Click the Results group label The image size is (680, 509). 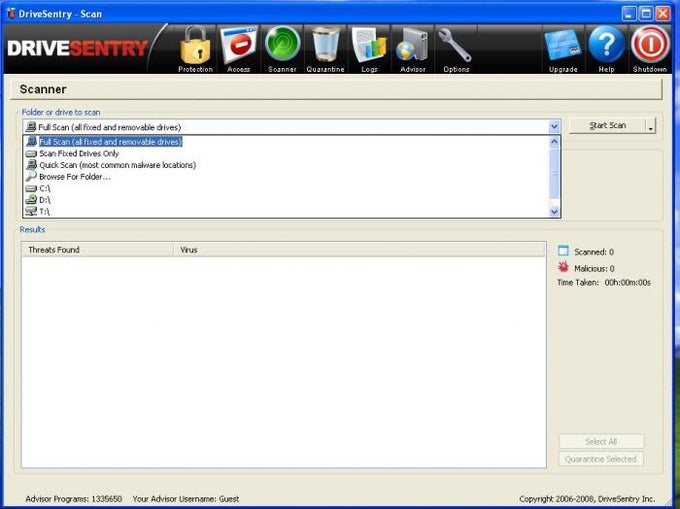click(x=33, y=229)
